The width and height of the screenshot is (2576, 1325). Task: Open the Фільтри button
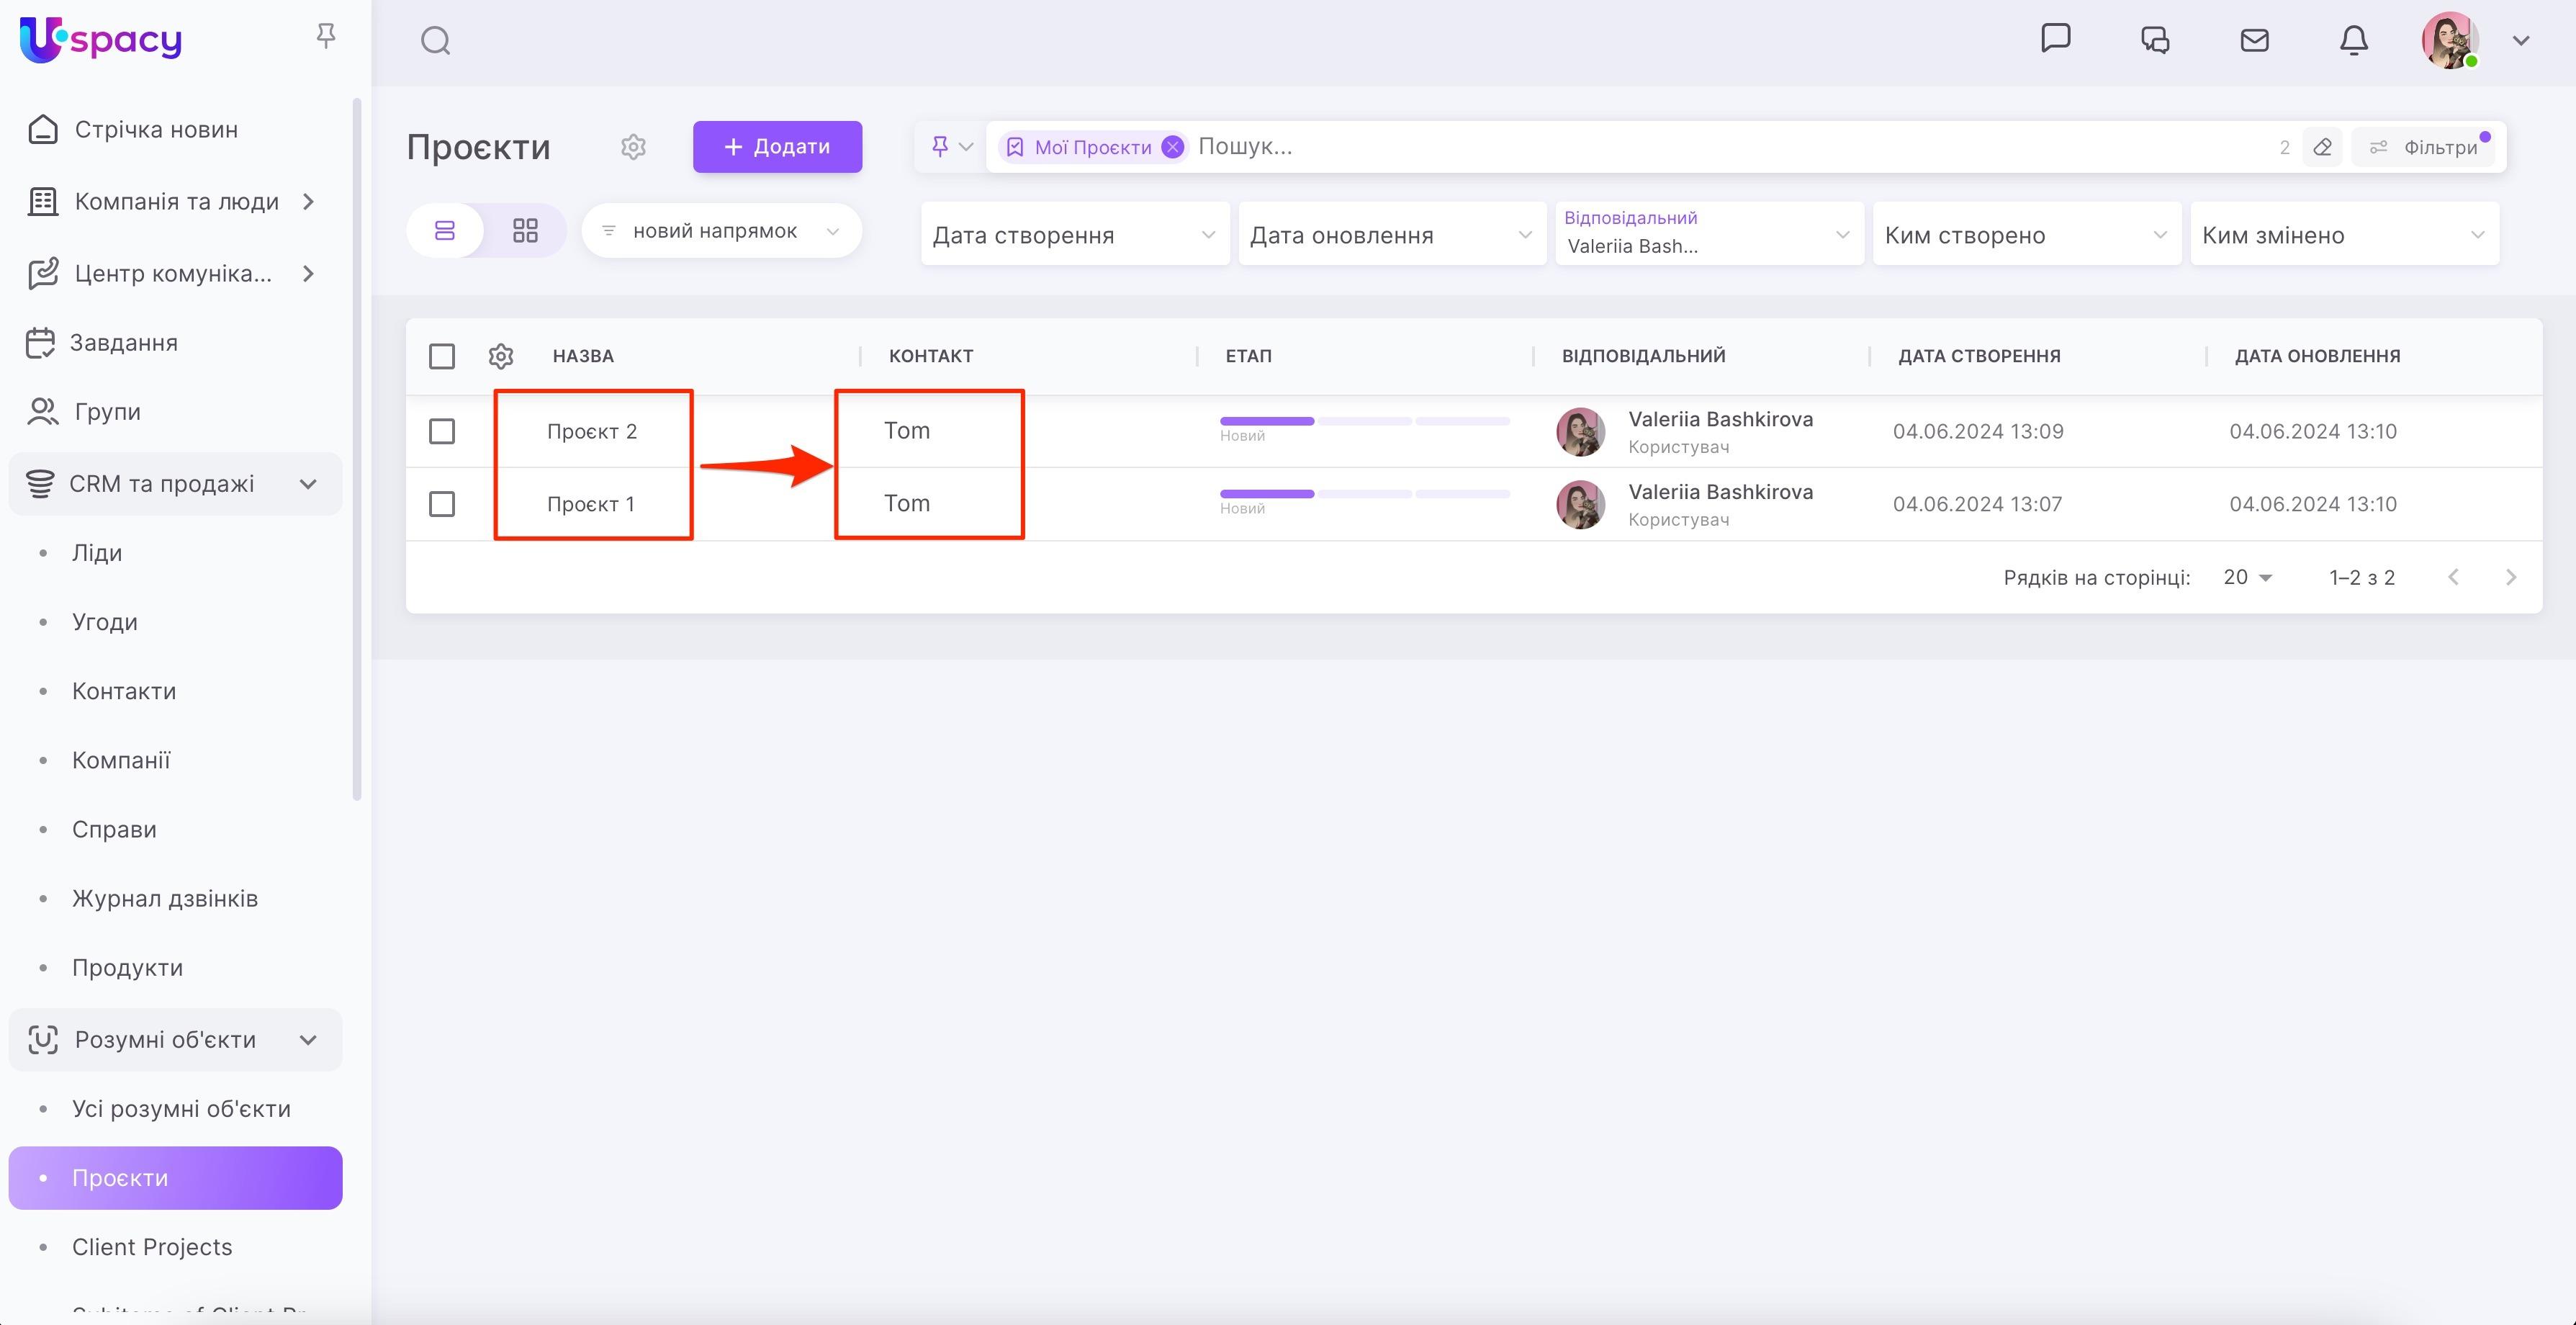pos(2423,147)
